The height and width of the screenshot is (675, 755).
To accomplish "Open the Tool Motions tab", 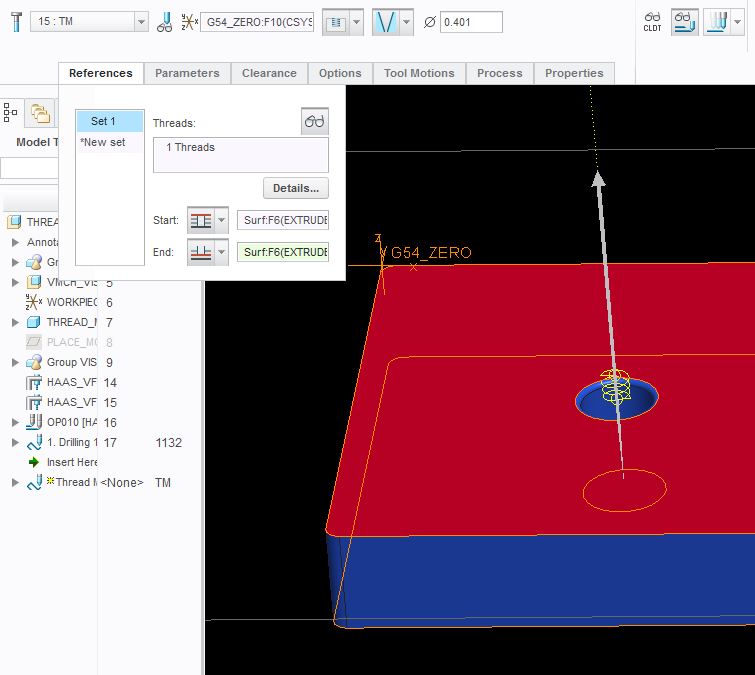I will pos(419,73).
